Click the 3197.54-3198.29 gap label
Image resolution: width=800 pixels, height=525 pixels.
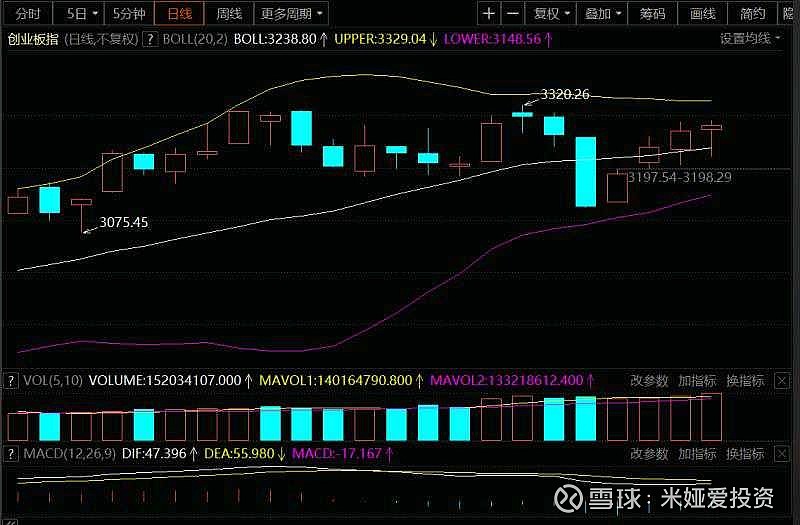pos(679,177)
